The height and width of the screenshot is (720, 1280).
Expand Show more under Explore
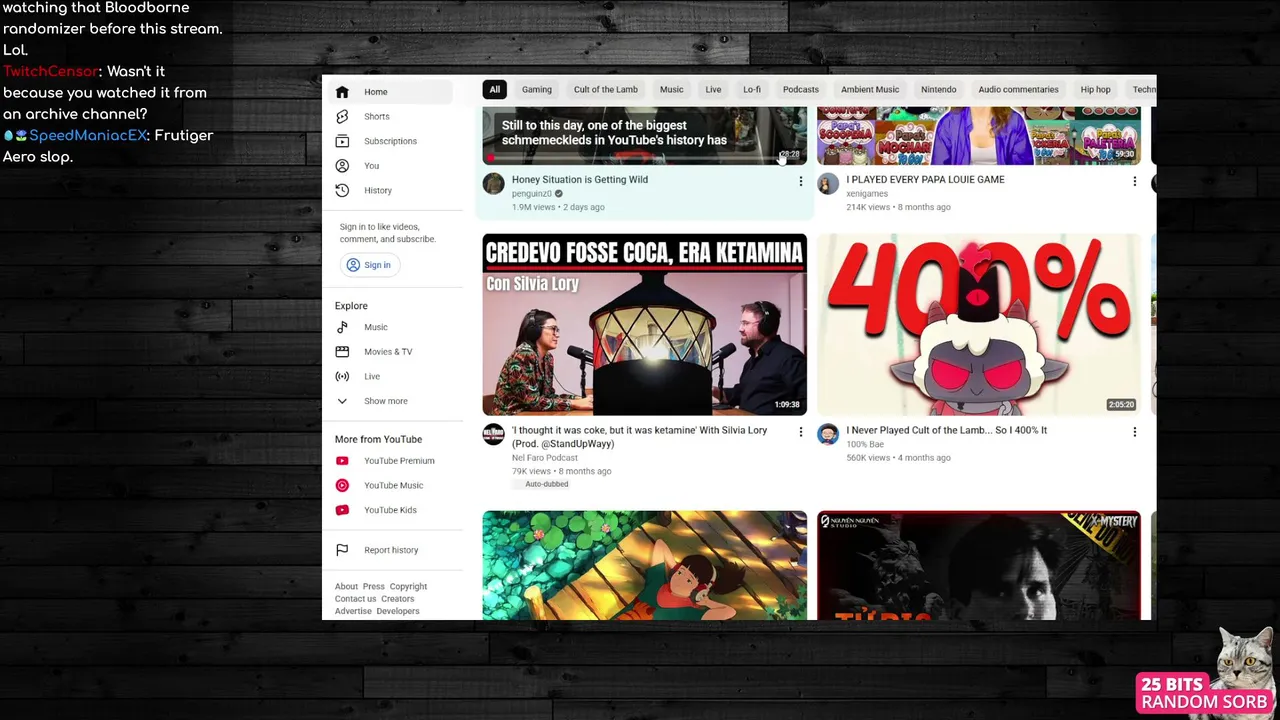click(x=390, y=401)
